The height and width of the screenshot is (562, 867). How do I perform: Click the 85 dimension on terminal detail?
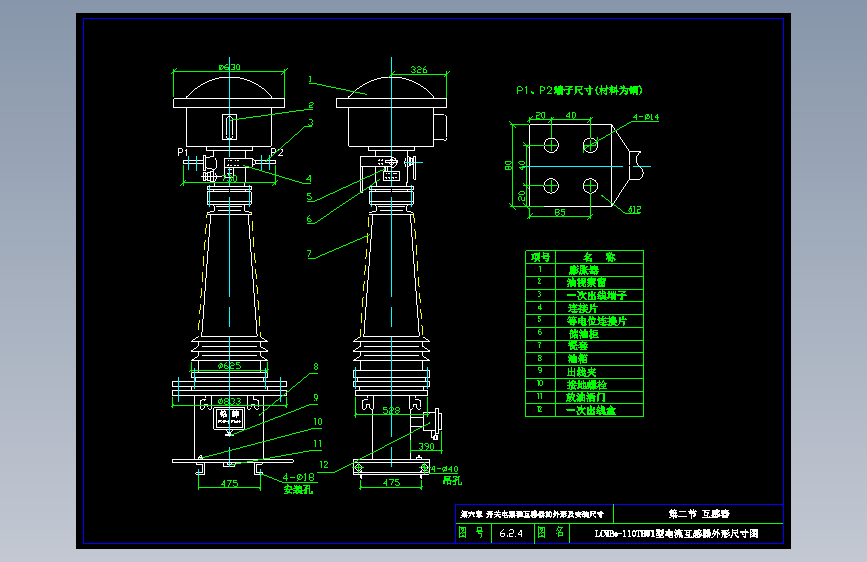click(560, 212)
